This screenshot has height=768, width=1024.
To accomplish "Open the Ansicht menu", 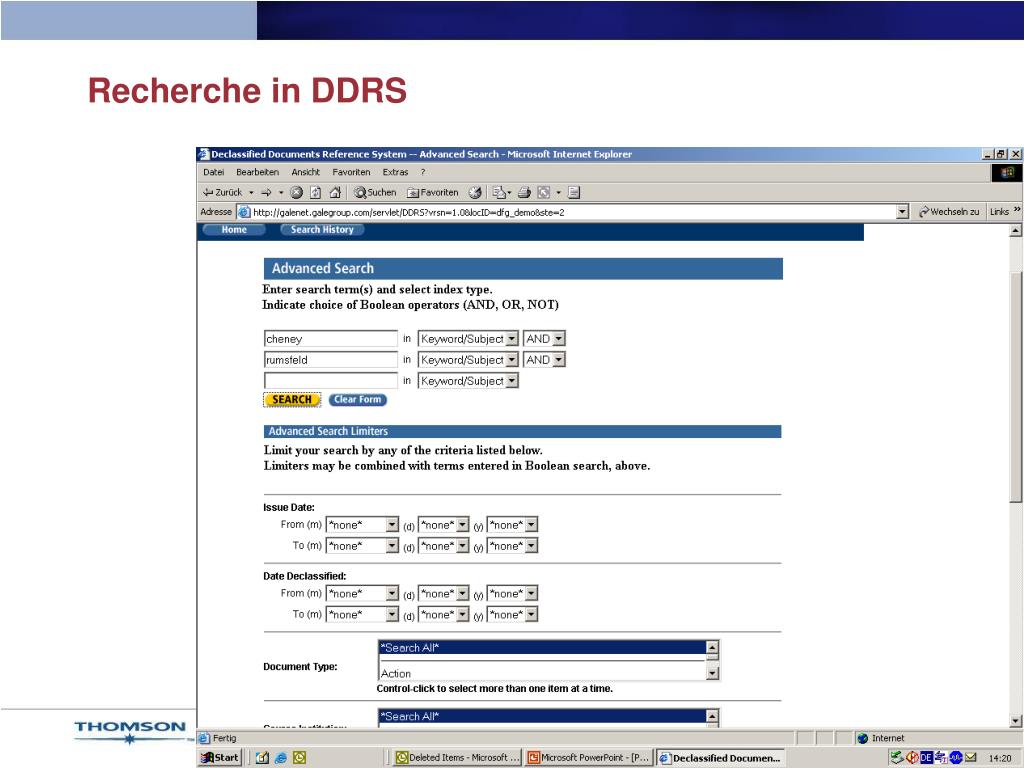I will 306,172.
